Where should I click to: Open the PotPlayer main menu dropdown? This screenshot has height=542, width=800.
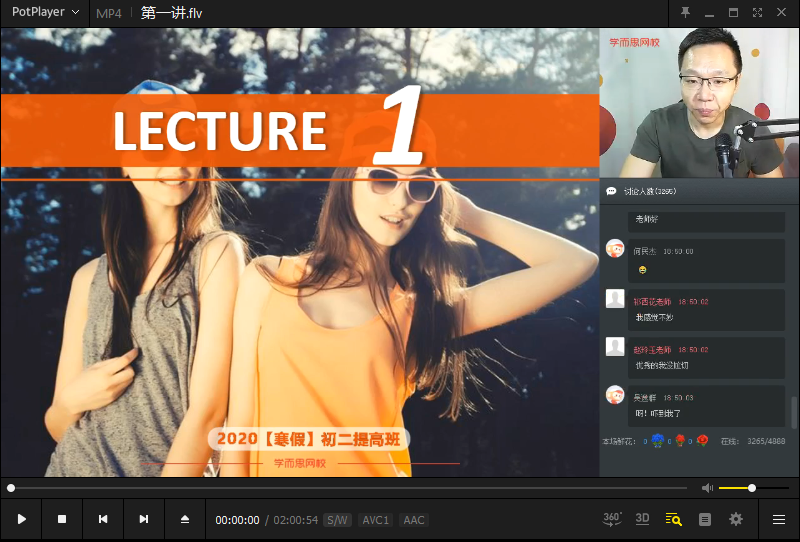point(46,12)
